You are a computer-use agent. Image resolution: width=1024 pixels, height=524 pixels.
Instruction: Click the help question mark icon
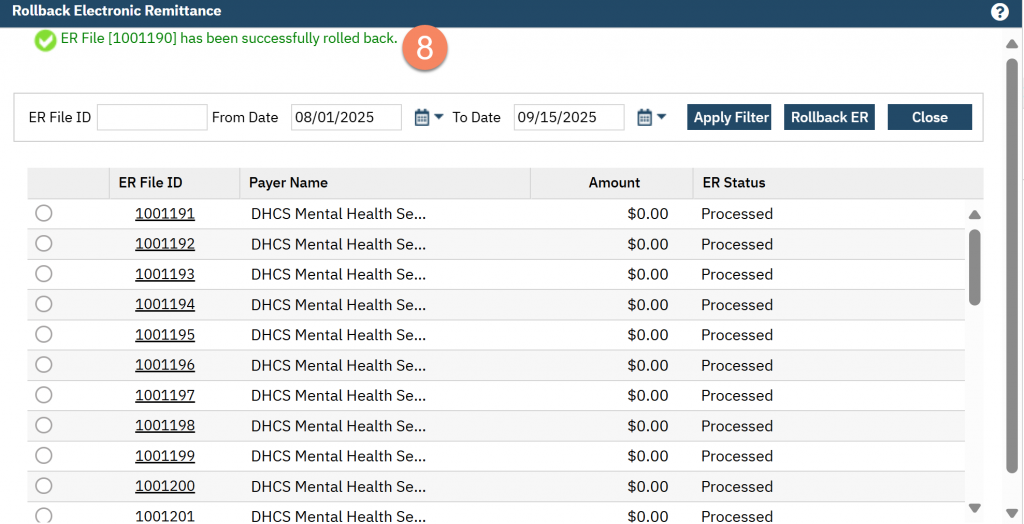[x=999, y=12]
